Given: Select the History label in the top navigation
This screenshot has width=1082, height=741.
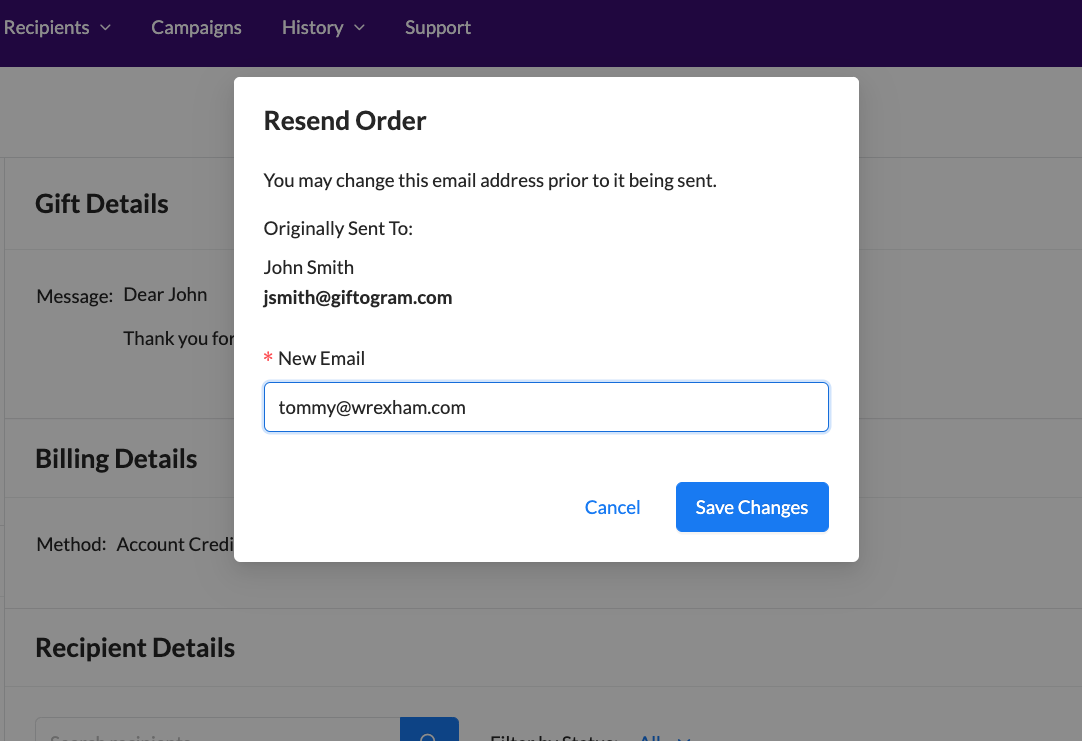Looking at the screenshot, I should click(x=312, y=28).
